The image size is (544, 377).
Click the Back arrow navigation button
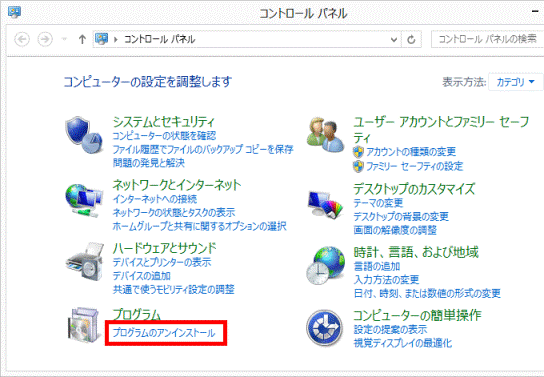click(22, 39)
